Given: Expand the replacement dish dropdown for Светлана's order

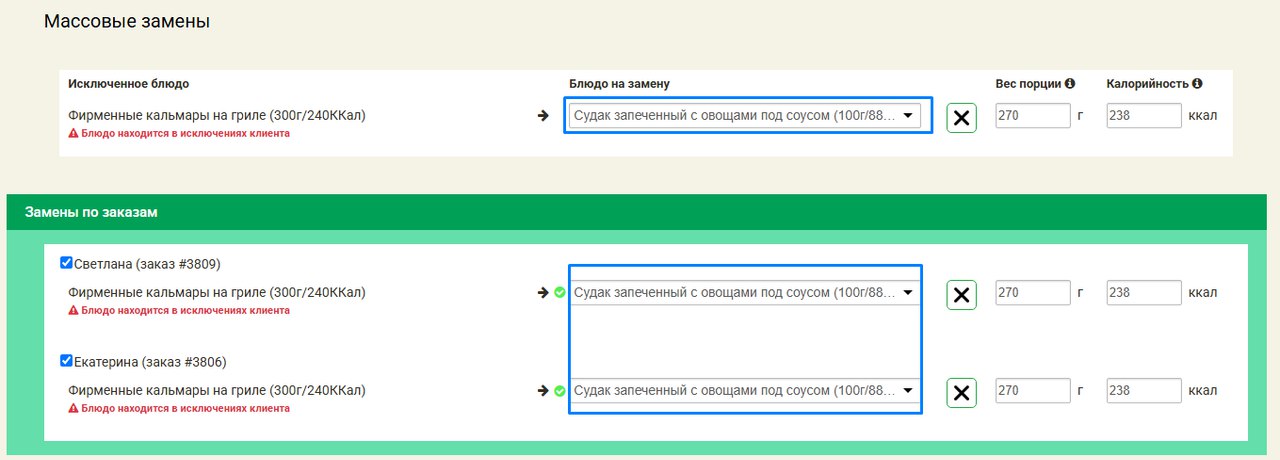Looking at the screenshot, I should [745, 293].
